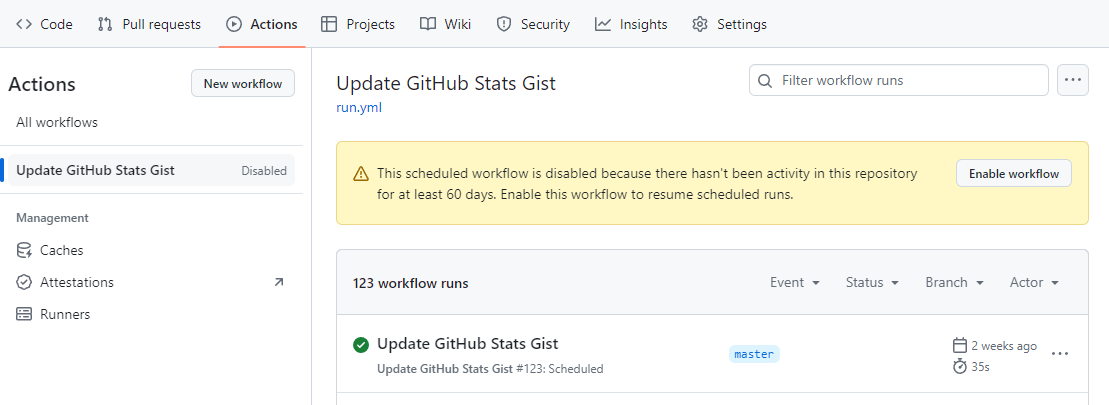The image size is (1109, 405).
Task: Open the run.yml file link
Action: 359,107
